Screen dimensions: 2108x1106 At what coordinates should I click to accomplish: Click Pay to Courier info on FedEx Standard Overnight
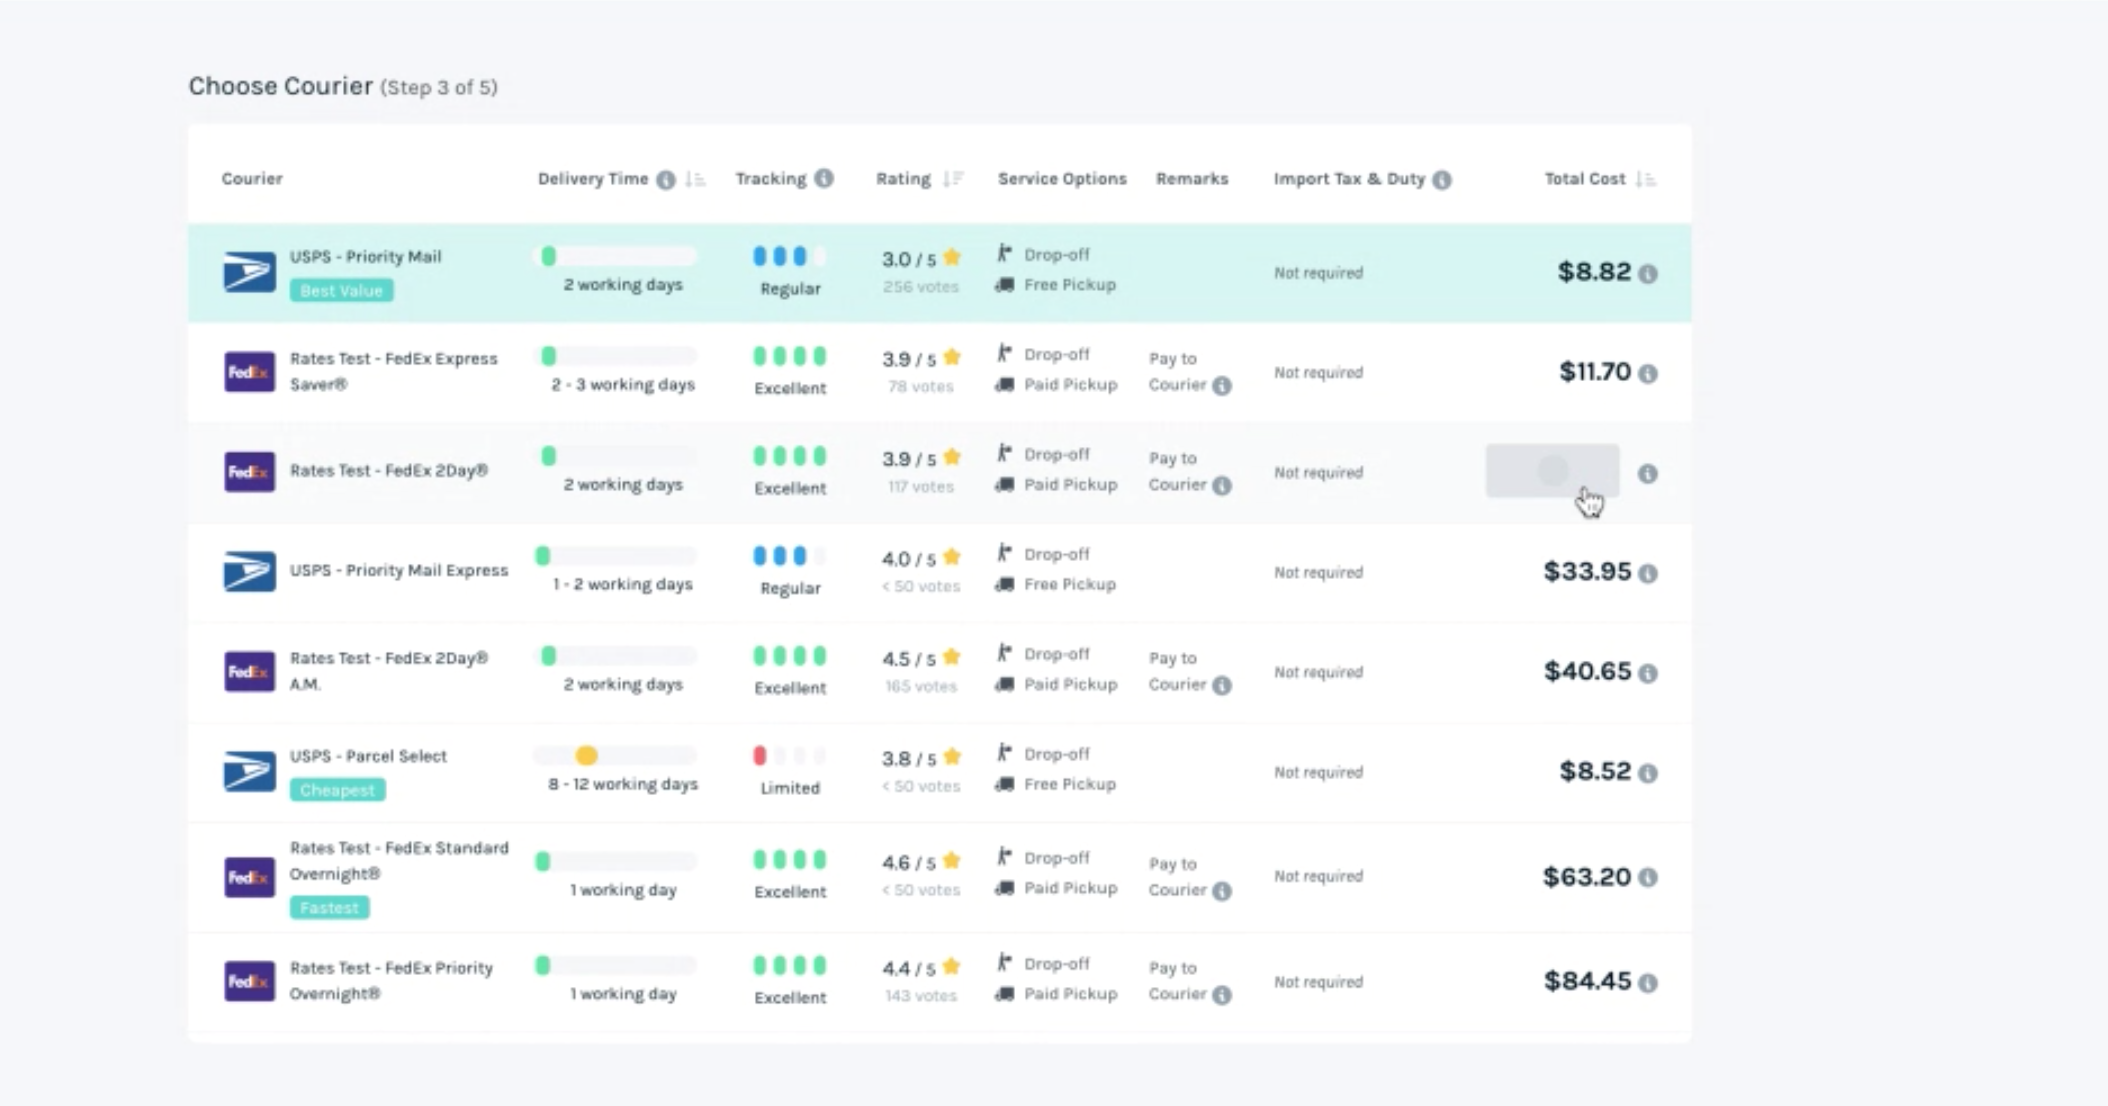click(1222, 891)
